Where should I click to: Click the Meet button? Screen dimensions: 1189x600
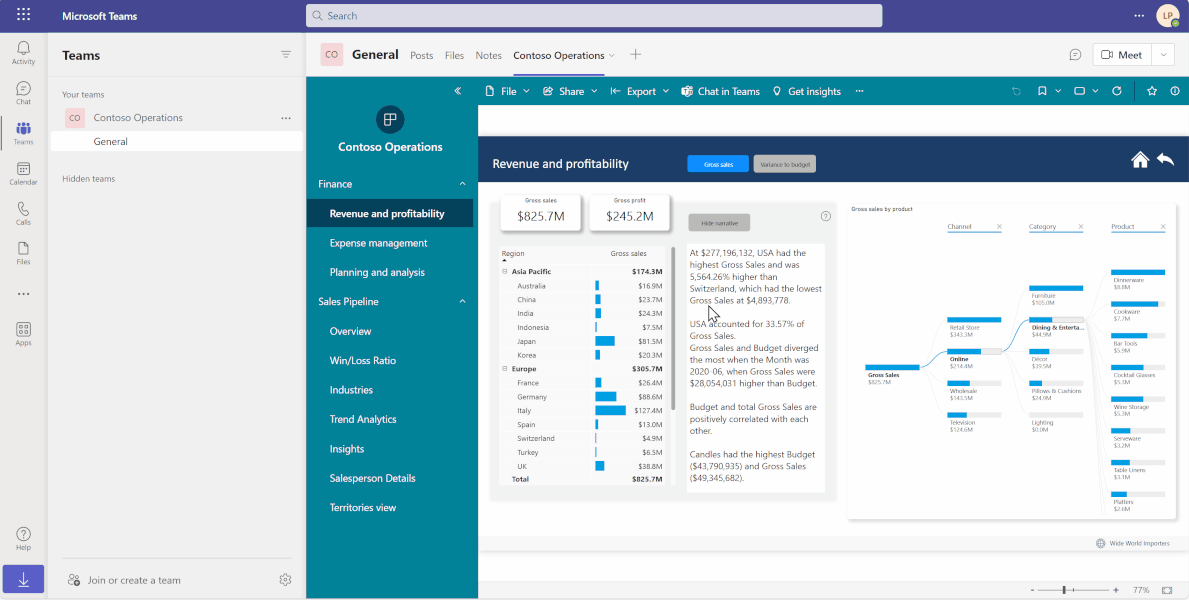coord(1122,55)
